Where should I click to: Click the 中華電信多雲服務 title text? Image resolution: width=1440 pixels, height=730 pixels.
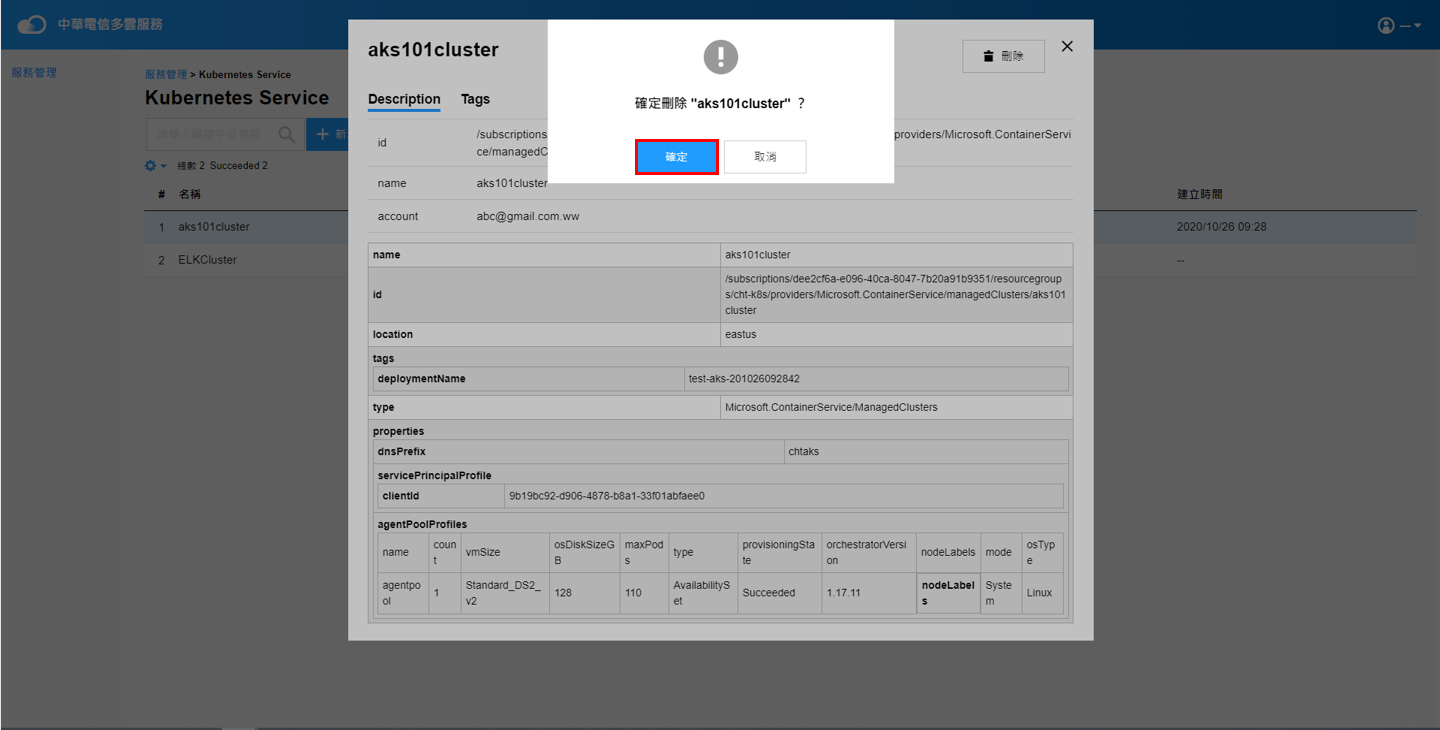click(x=110, y=24)
